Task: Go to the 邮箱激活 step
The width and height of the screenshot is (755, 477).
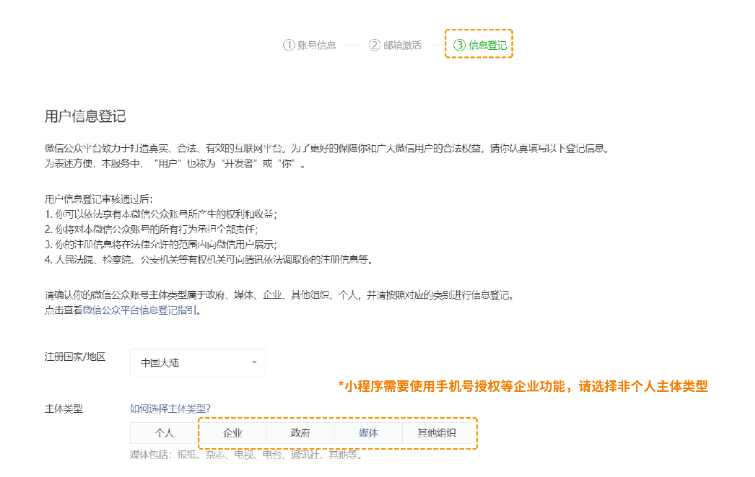Action: point(402,45)
